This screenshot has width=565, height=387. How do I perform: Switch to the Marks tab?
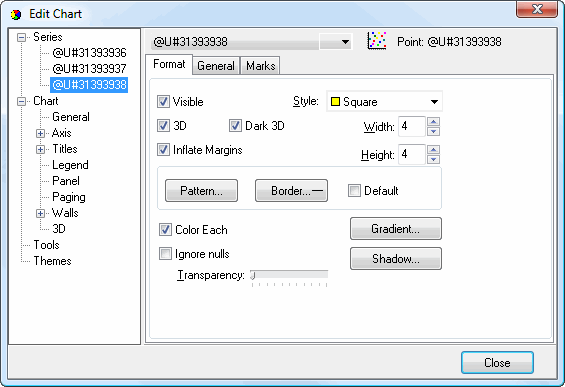261,66
